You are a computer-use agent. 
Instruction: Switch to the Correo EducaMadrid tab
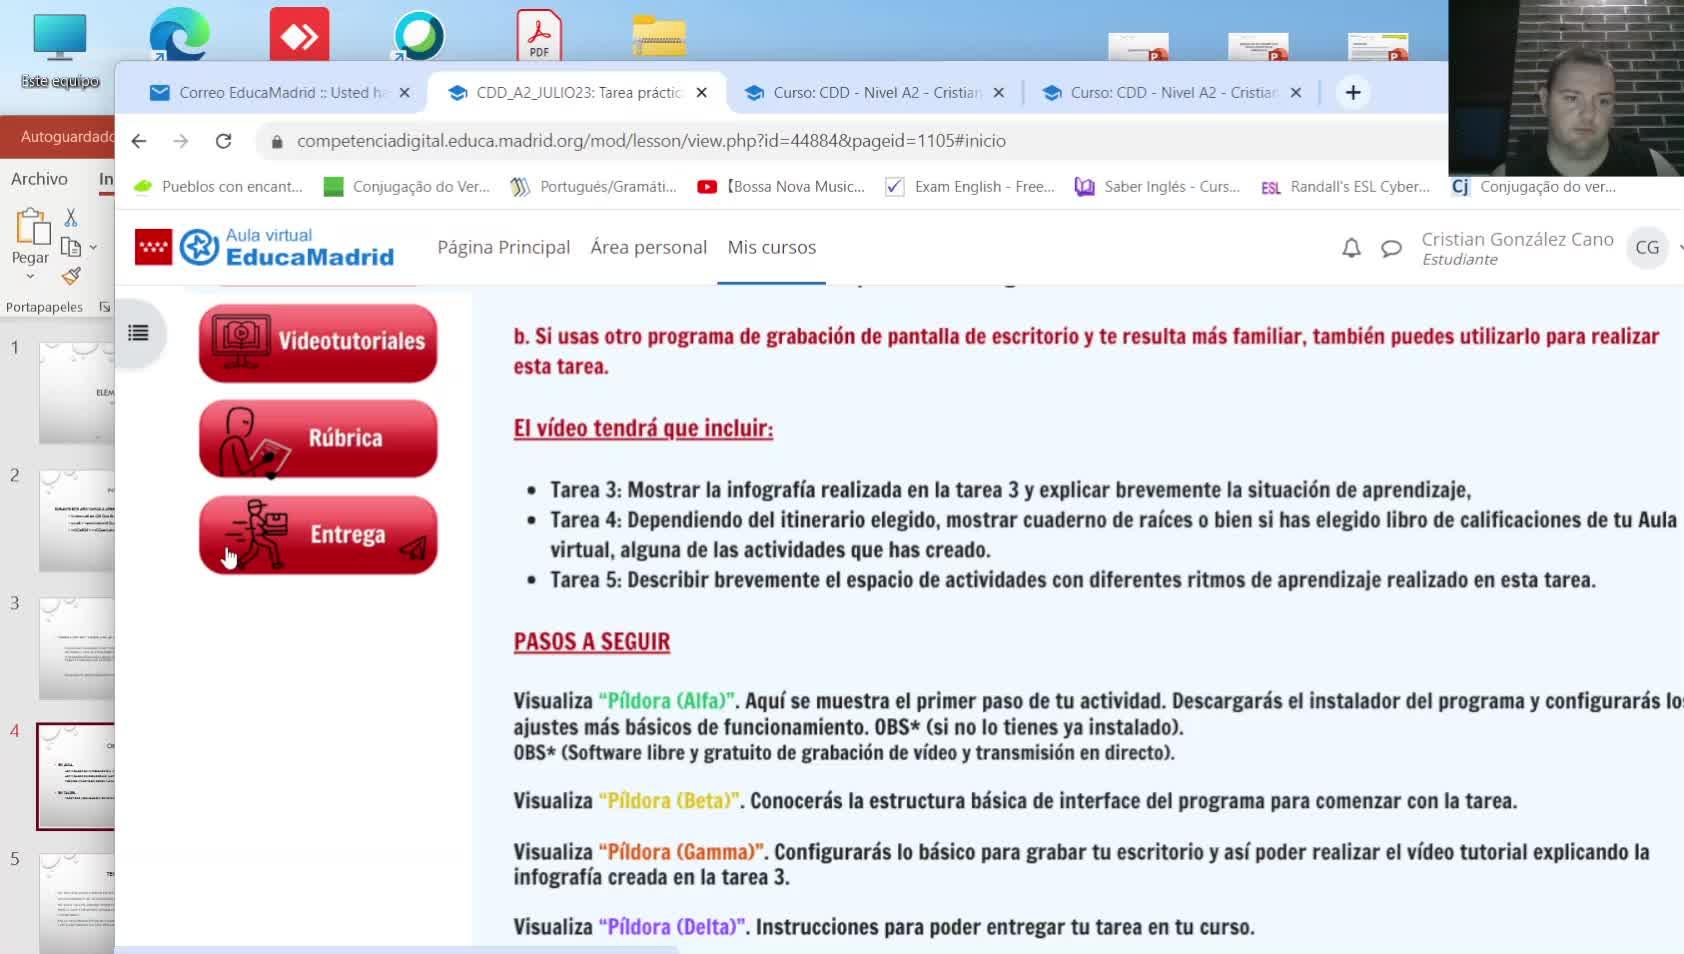(x=270, y=92)
